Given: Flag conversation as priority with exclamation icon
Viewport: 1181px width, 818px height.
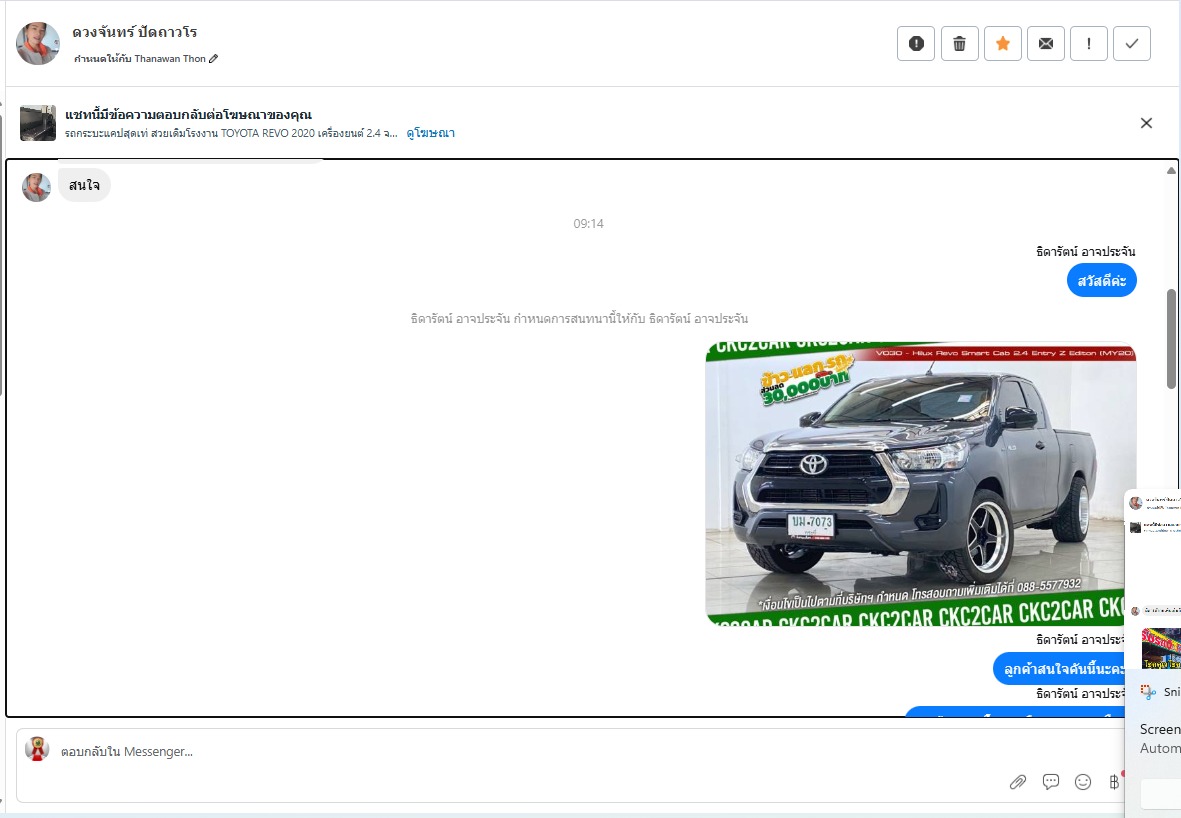Looking at the screenshot, I should (1089, 43).
